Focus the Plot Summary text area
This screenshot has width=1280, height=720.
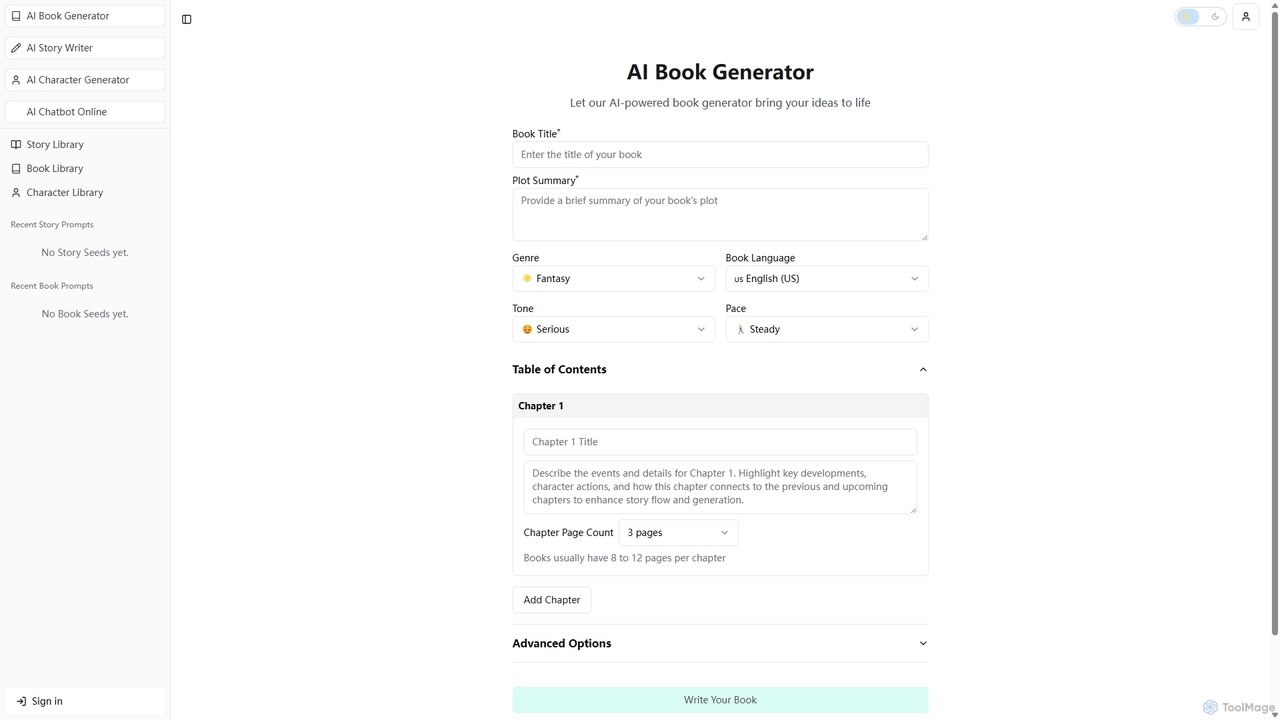coord(720,214)
